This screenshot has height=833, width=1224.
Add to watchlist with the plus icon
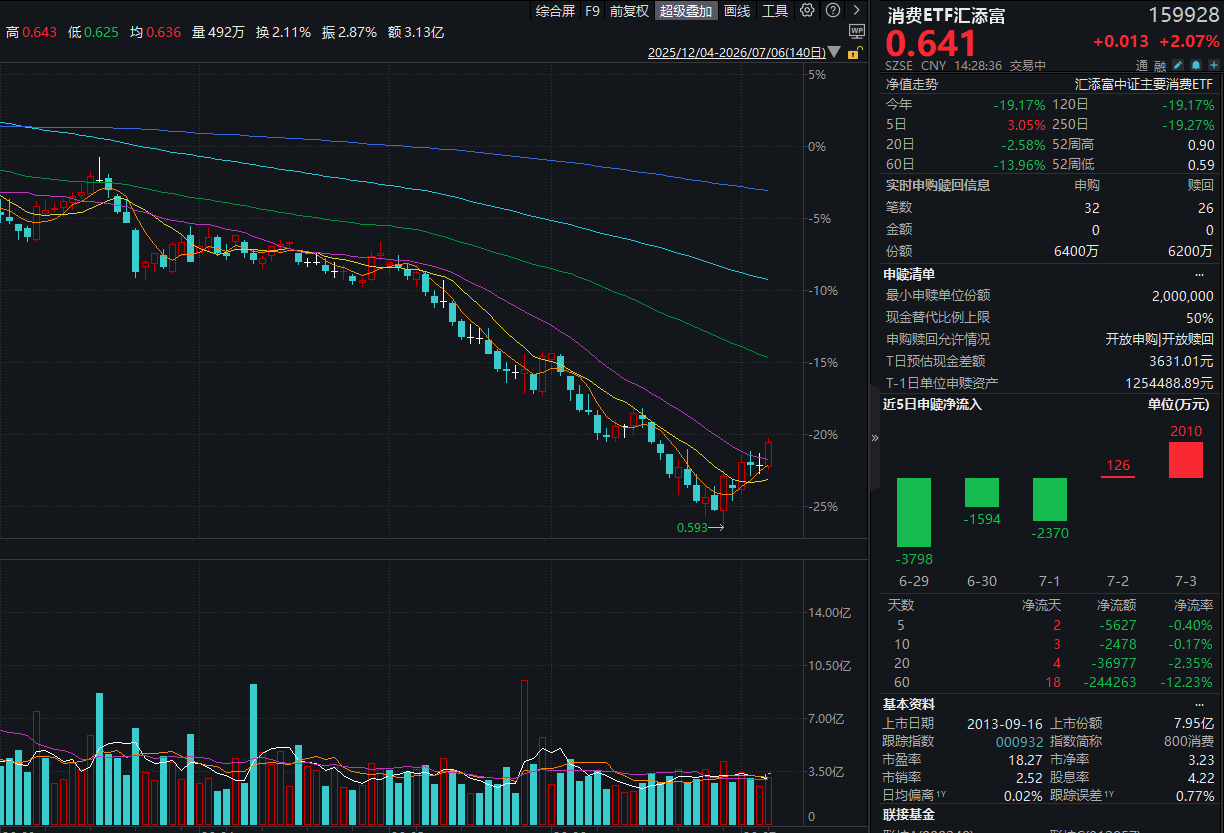point(1214,65)
